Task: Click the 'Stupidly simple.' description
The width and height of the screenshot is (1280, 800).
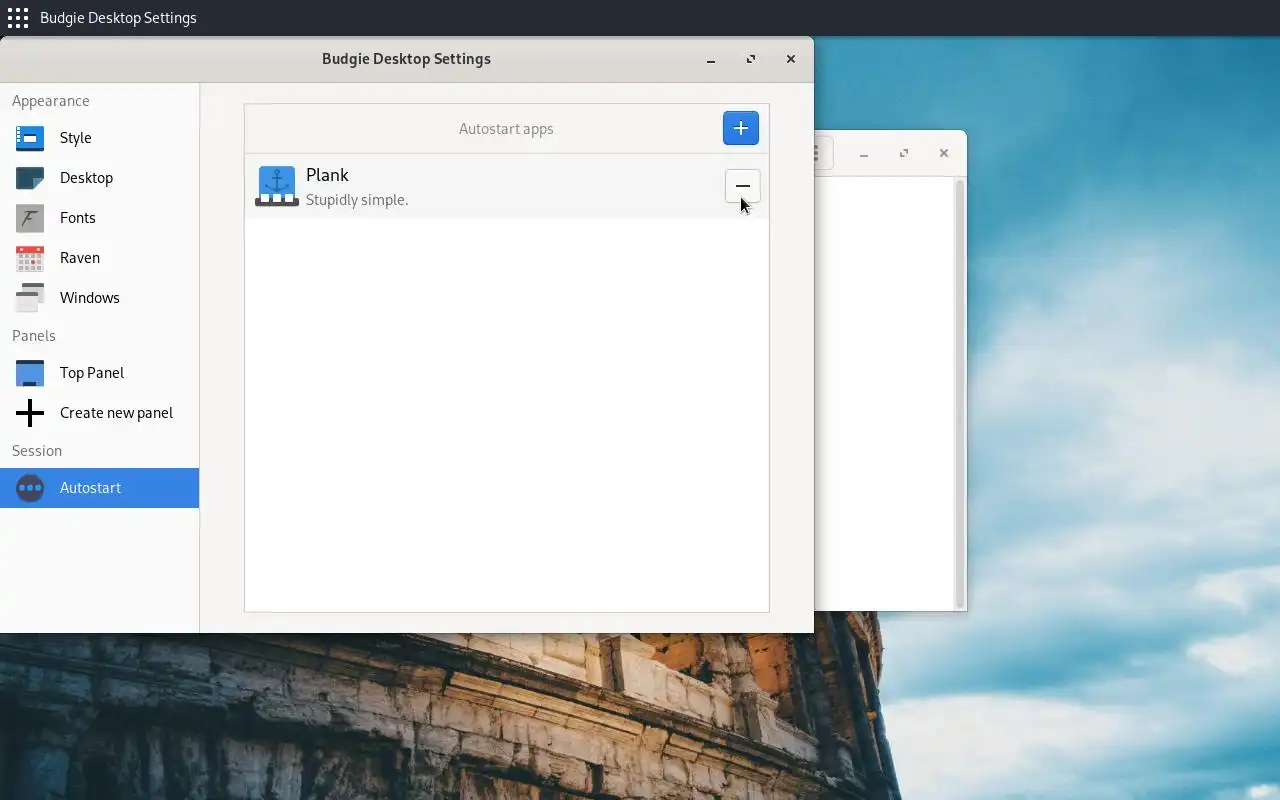Action: click(x=357, y=200)
